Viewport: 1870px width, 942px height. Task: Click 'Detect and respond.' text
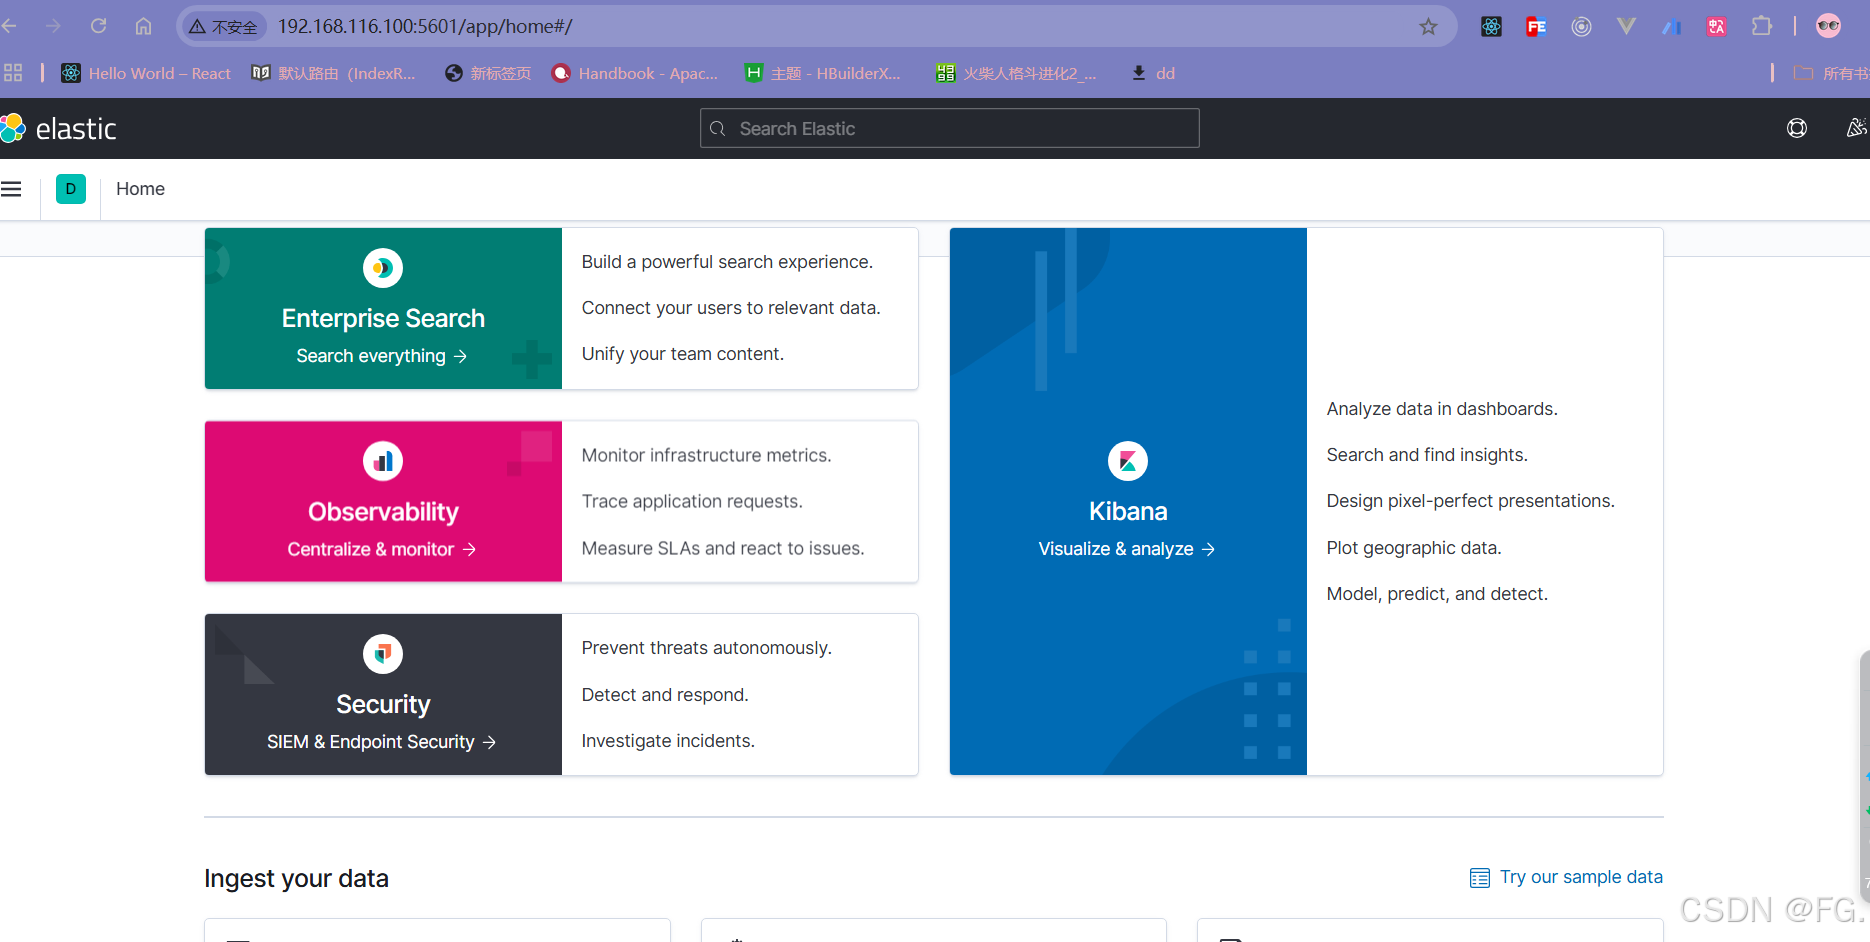[x=665, y=695]
